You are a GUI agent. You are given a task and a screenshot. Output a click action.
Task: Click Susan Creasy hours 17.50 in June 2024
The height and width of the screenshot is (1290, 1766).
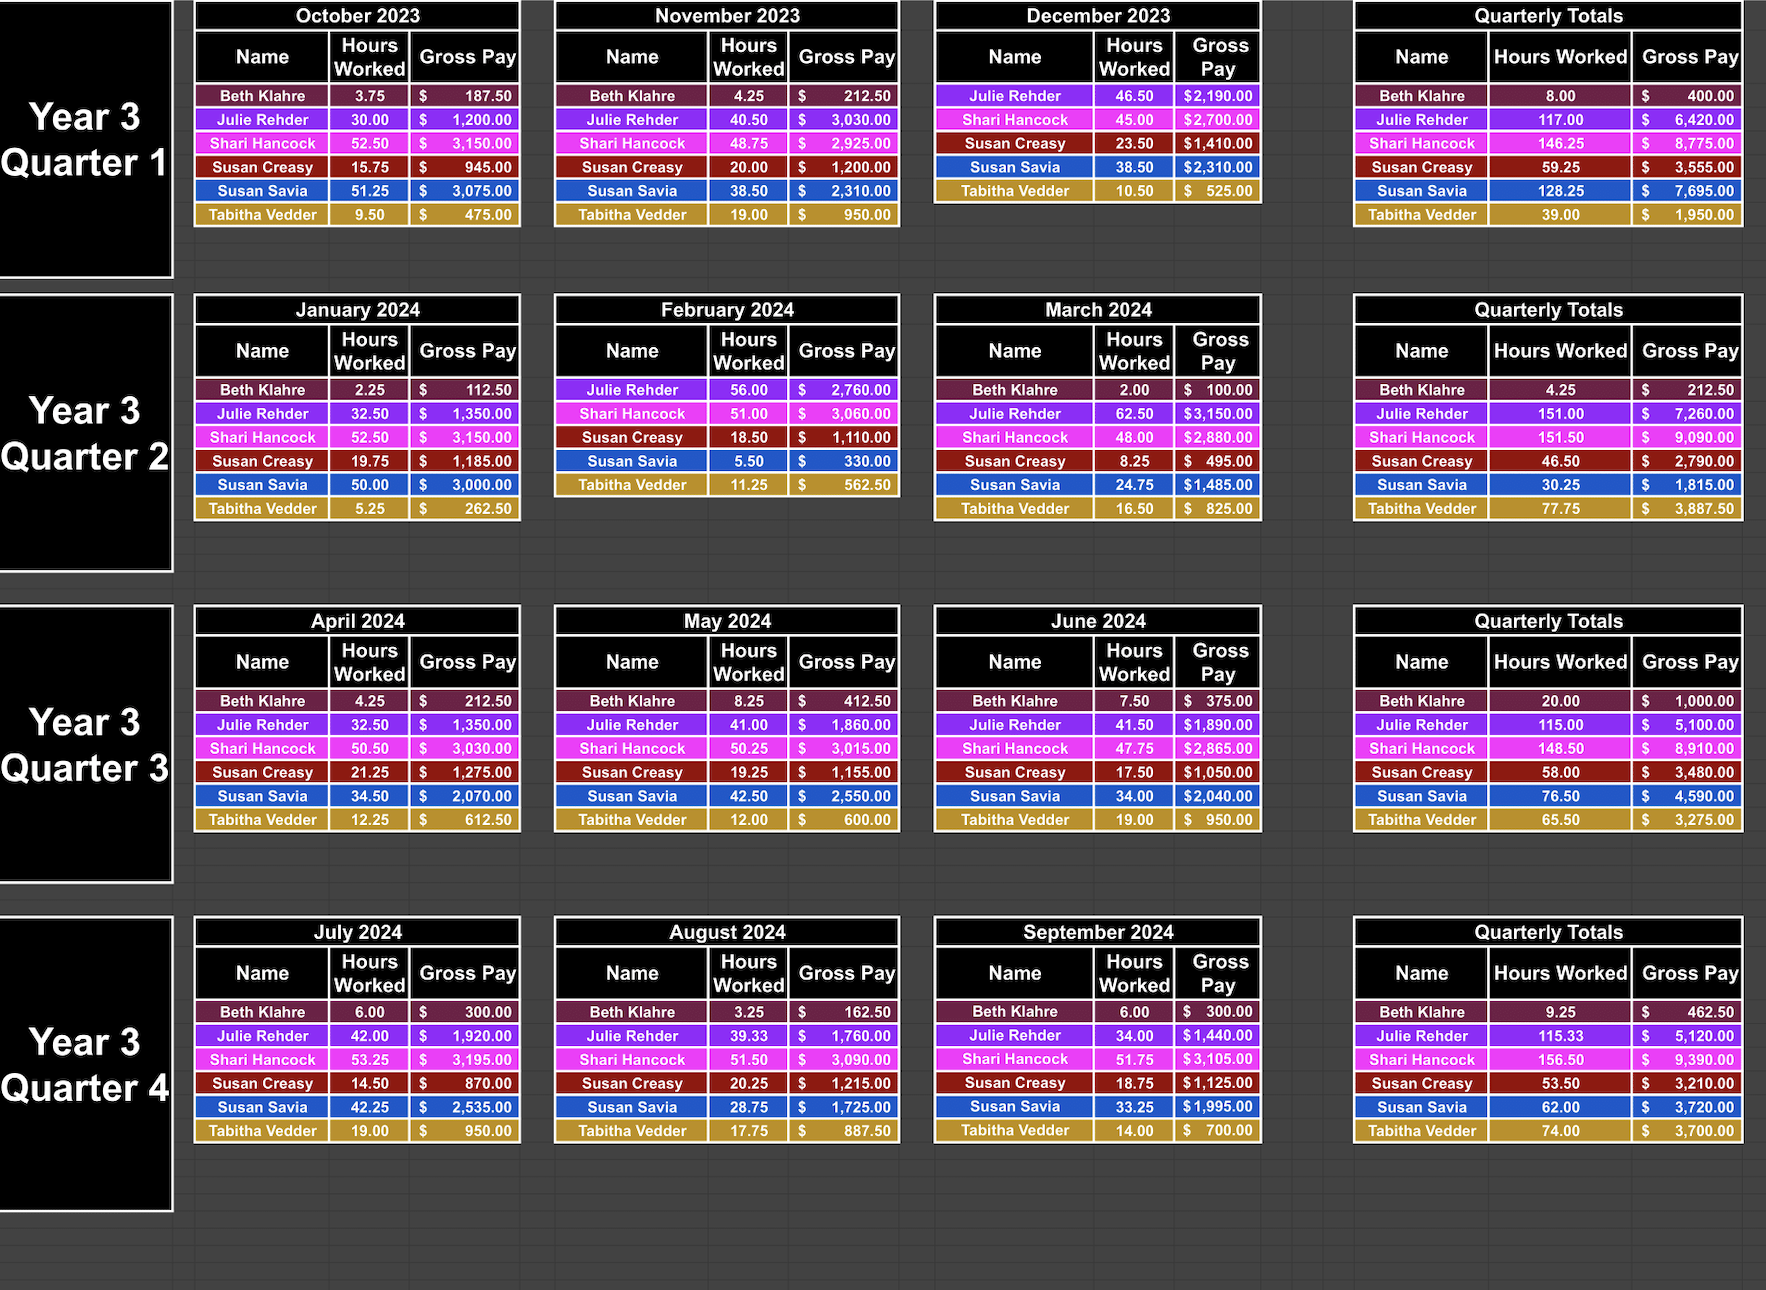[1134, 772]
